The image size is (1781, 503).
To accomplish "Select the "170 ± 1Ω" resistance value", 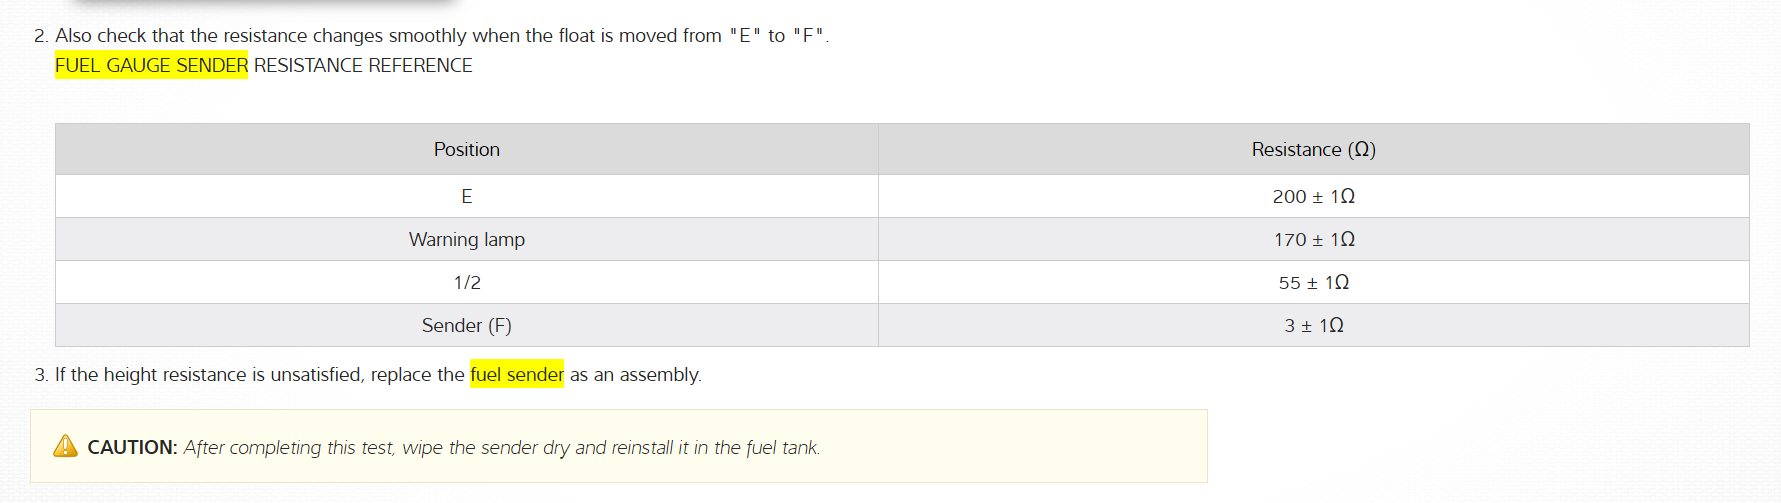I will tap(1313, 240).
